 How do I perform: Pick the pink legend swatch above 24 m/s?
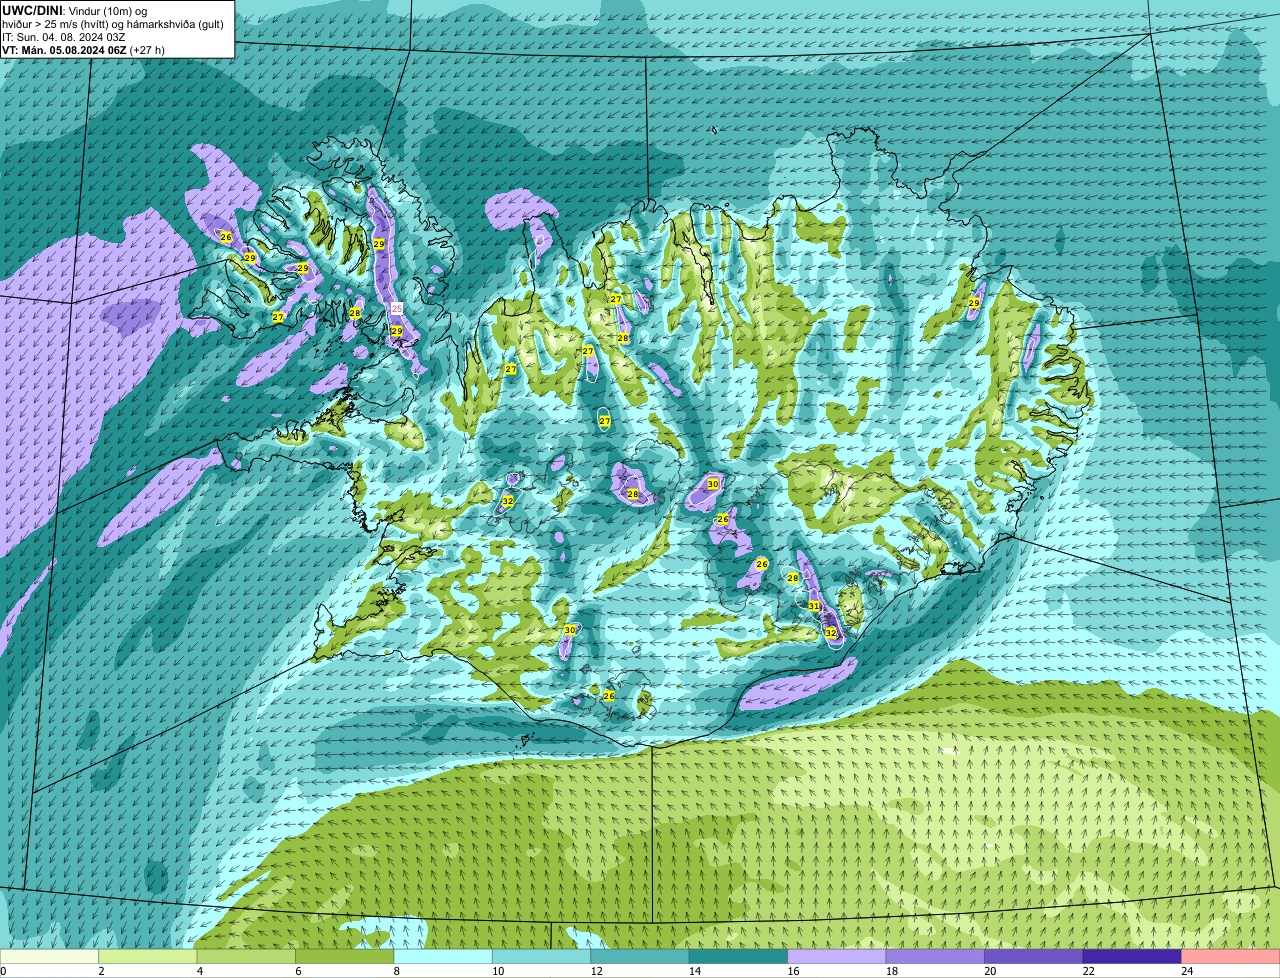[1231, 956]
